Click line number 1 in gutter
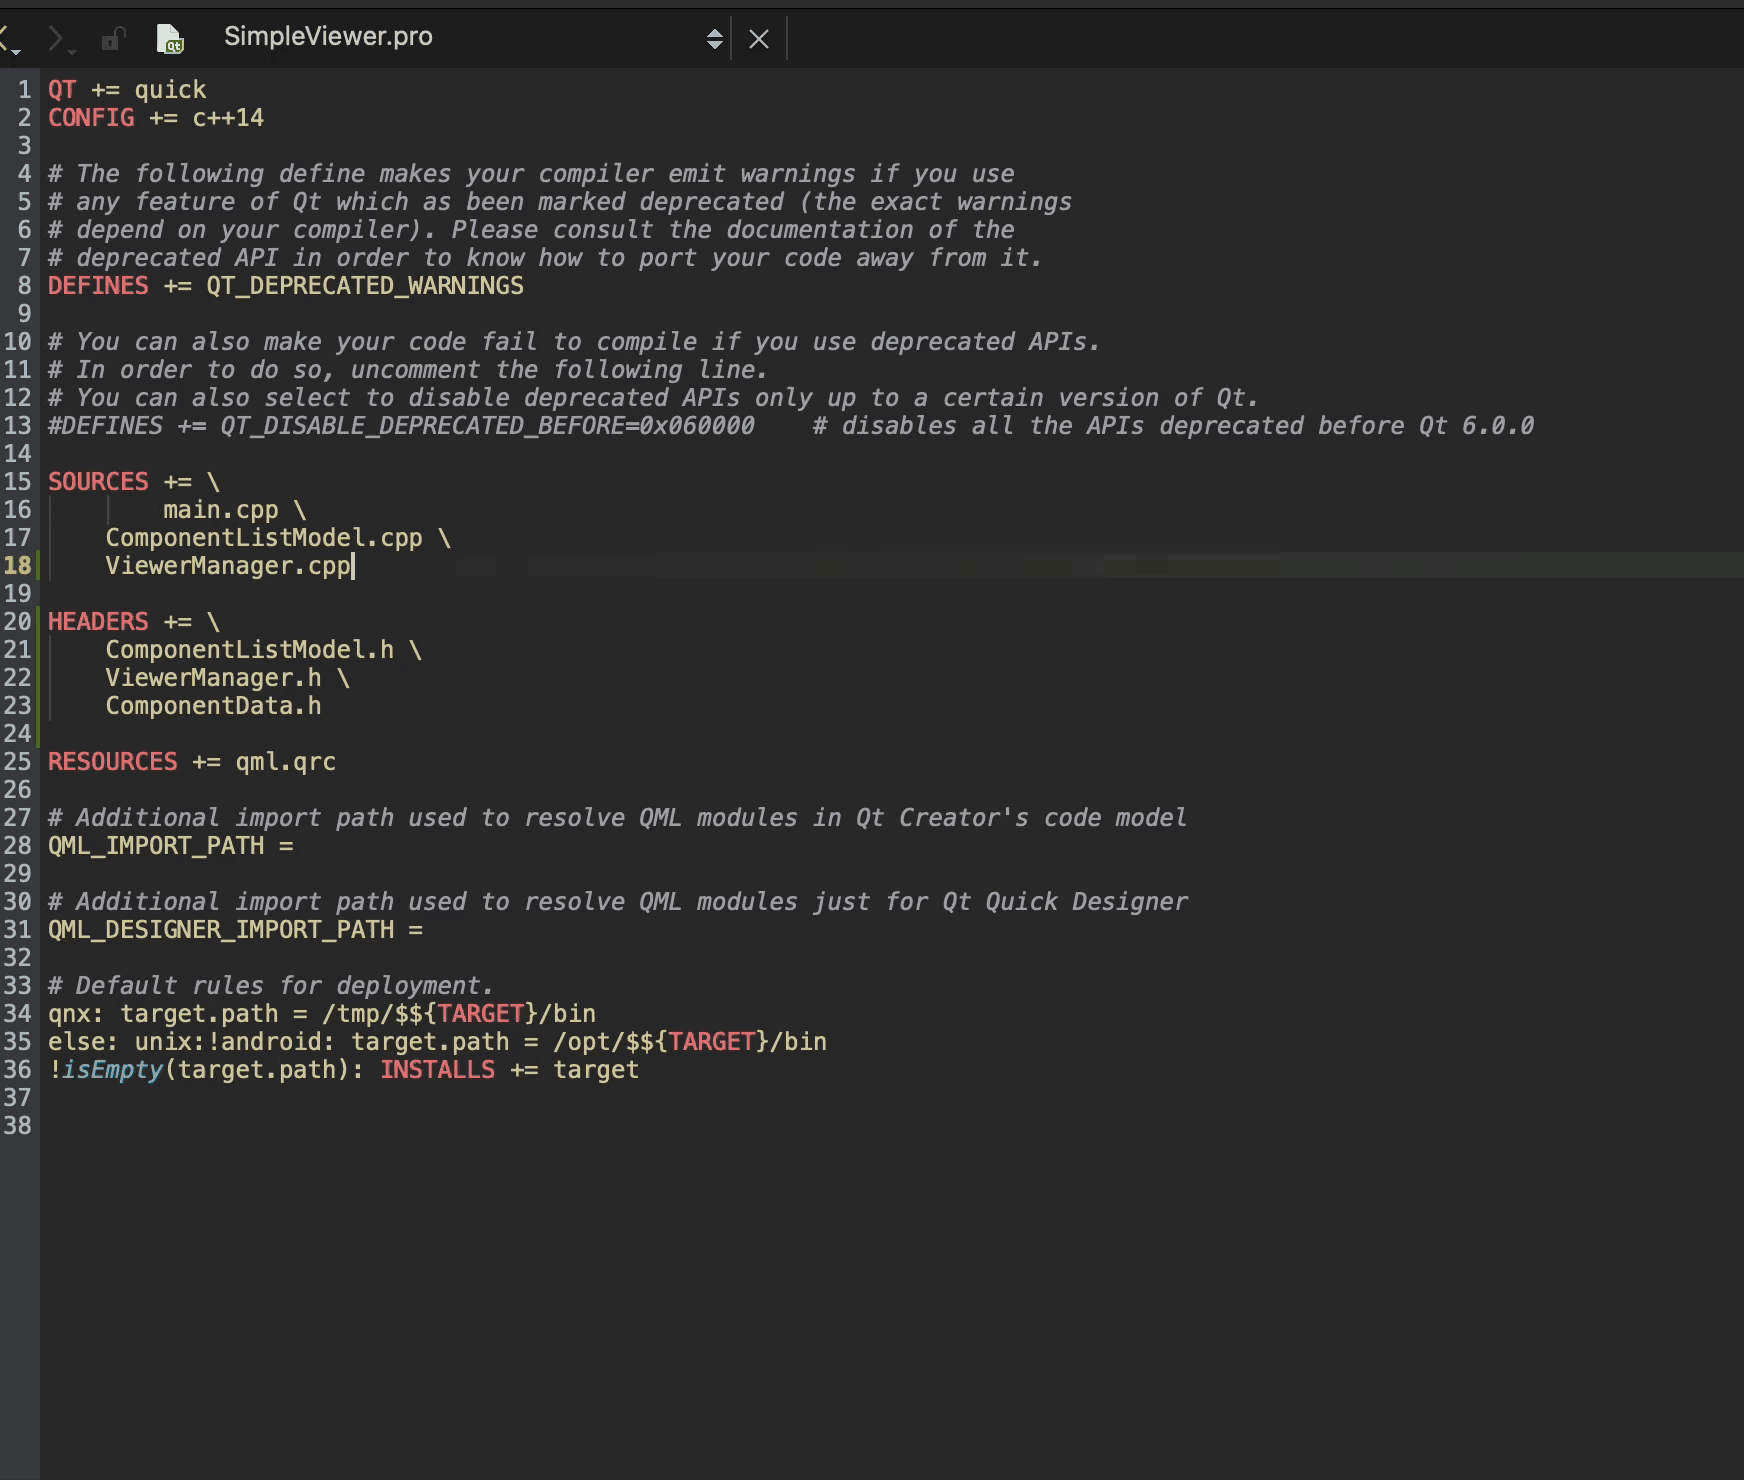 [x=25, y=90]
